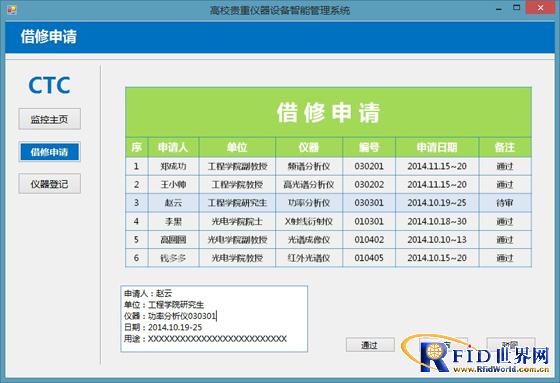Click date 2014.11.15~20 in 王小帅's row
This screenshot has width=560, height=383.
pos(437,184)
